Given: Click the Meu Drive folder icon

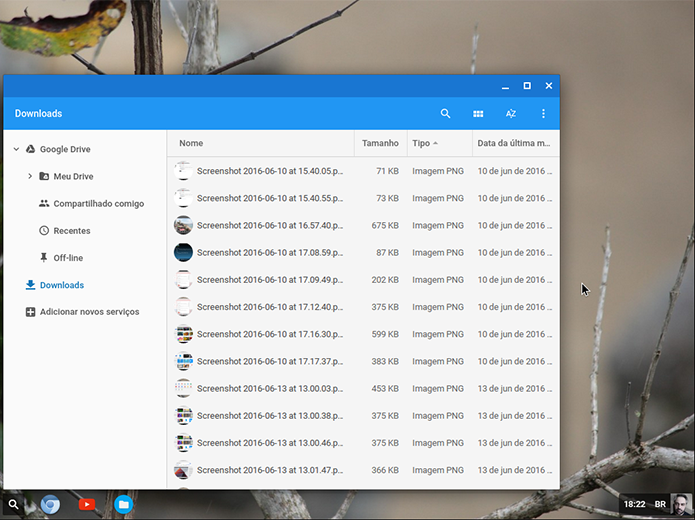Looking at the screenshot, I should 44,176.
